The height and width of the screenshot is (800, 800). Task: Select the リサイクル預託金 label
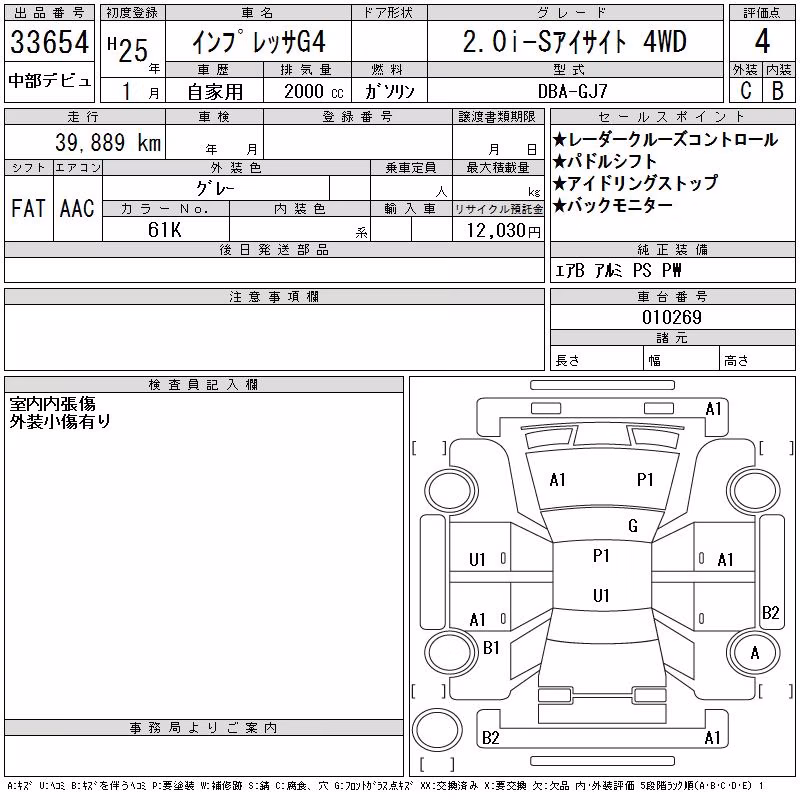(498, 209)
